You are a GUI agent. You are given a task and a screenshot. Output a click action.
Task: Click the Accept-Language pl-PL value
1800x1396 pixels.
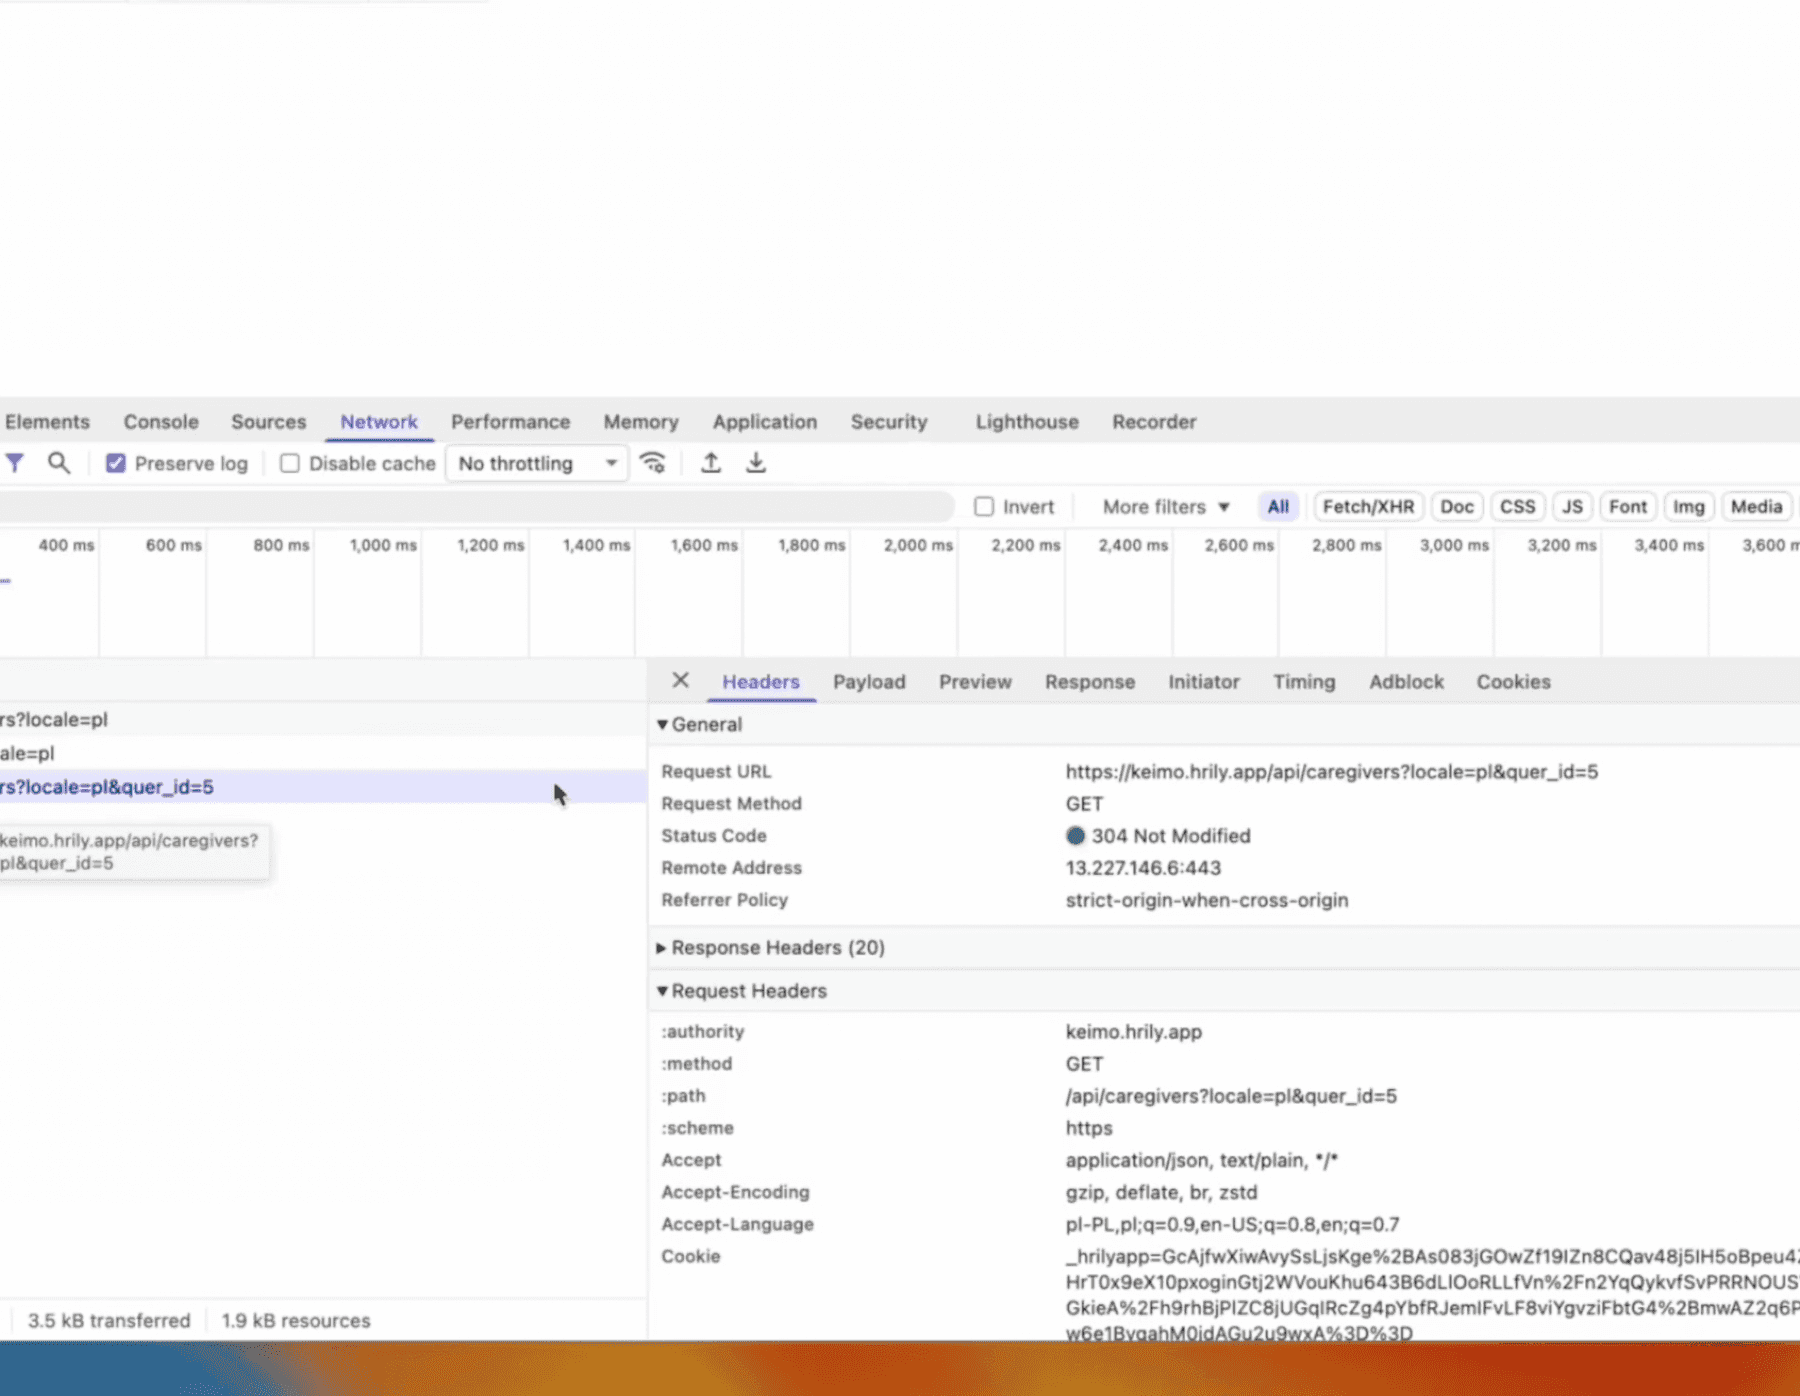coord(1232,1224)
